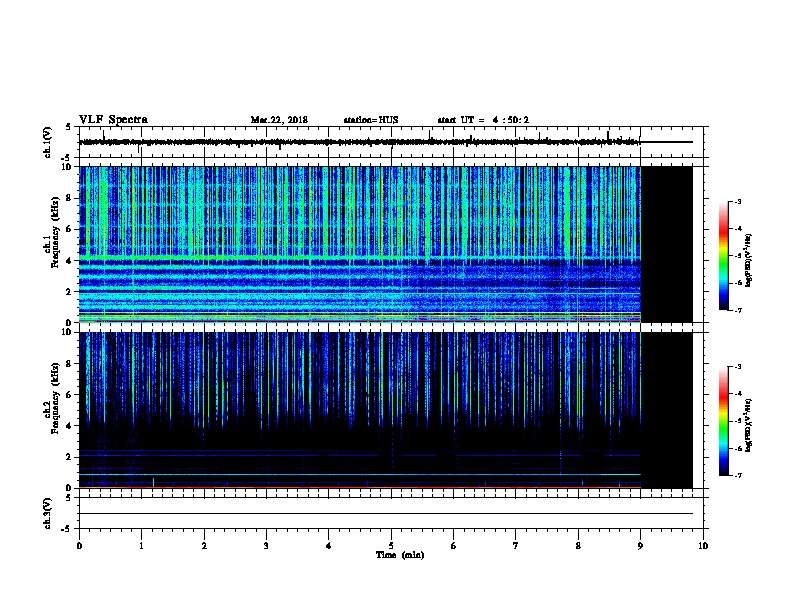792x612 pixels.
Task: Click the ch.1 spectrogram panel
Action: tap(386, 244)
